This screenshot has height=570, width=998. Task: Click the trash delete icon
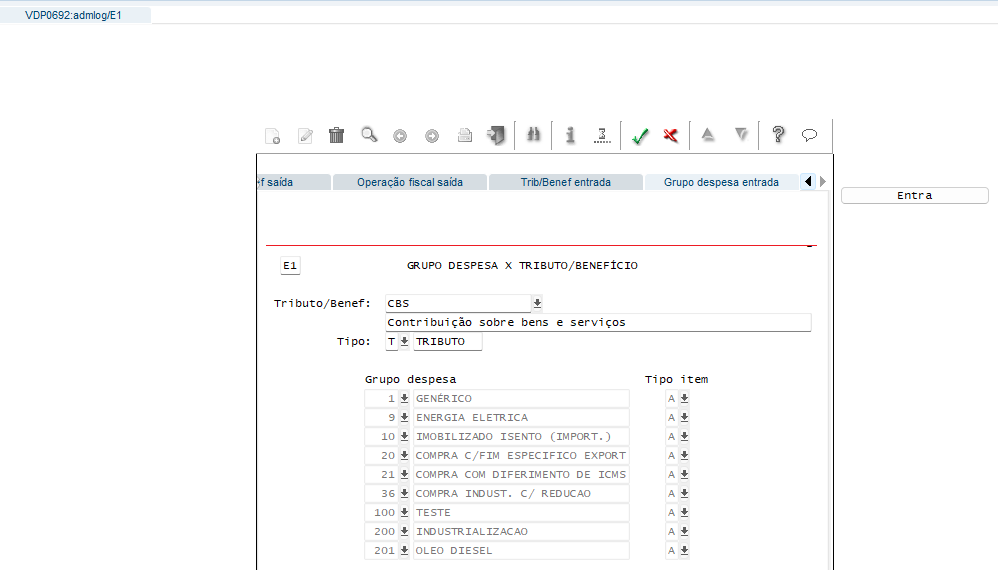tap(336, 135)
